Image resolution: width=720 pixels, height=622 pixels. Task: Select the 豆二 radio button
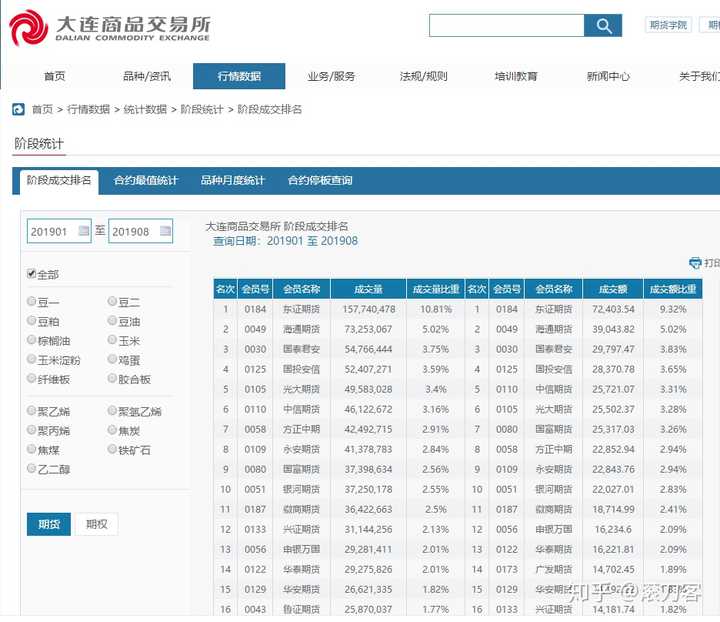(112, 301)
